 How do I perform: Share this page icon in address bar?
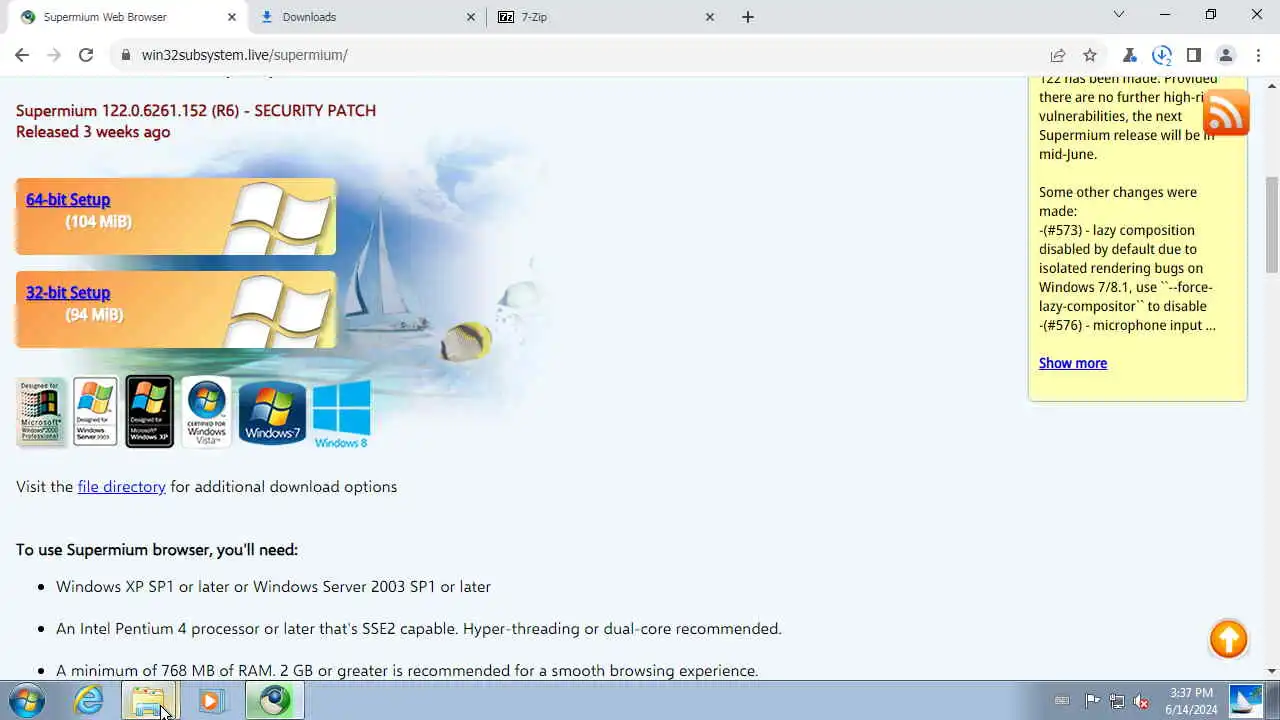[1058, 55]
